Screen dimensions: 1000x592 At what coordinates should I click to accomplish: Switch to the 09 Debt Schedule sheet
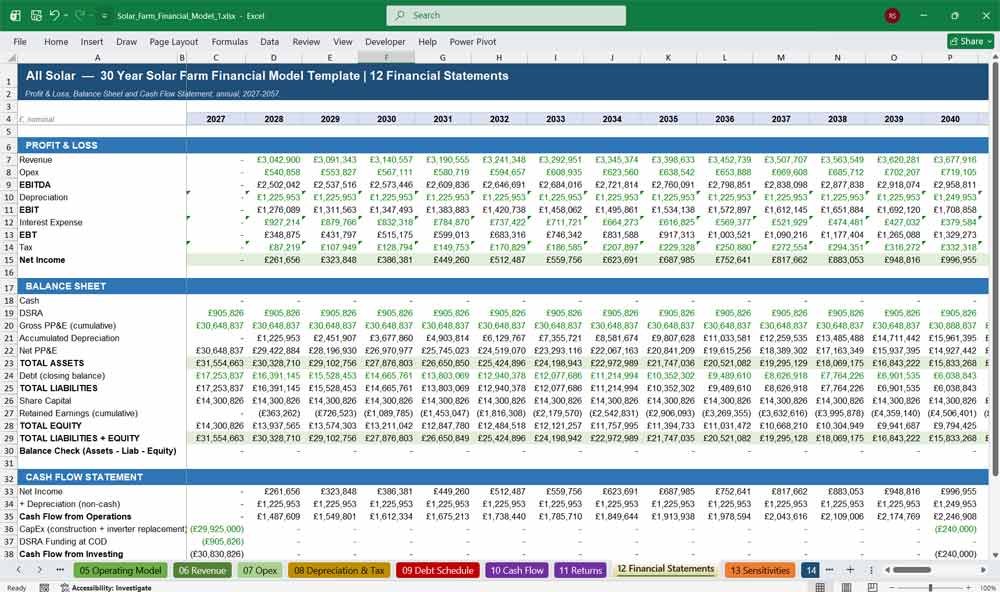coord(438,570)
